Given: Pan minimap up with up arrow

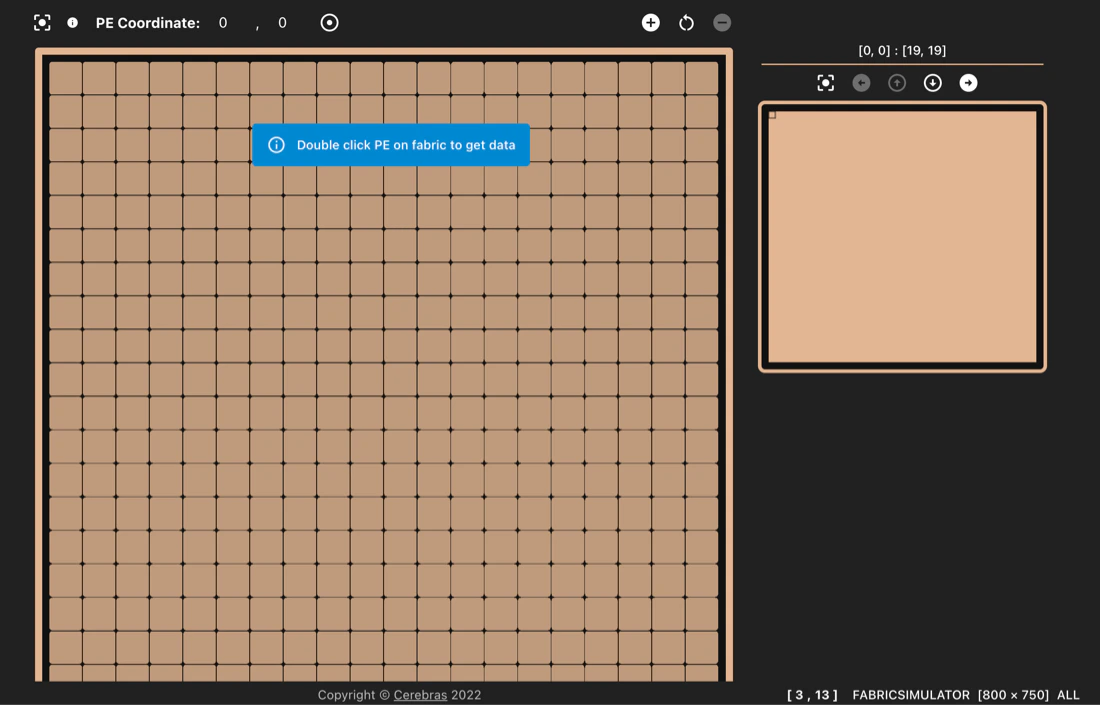Looking at the screenshot, I should click(x=897, y=83).
